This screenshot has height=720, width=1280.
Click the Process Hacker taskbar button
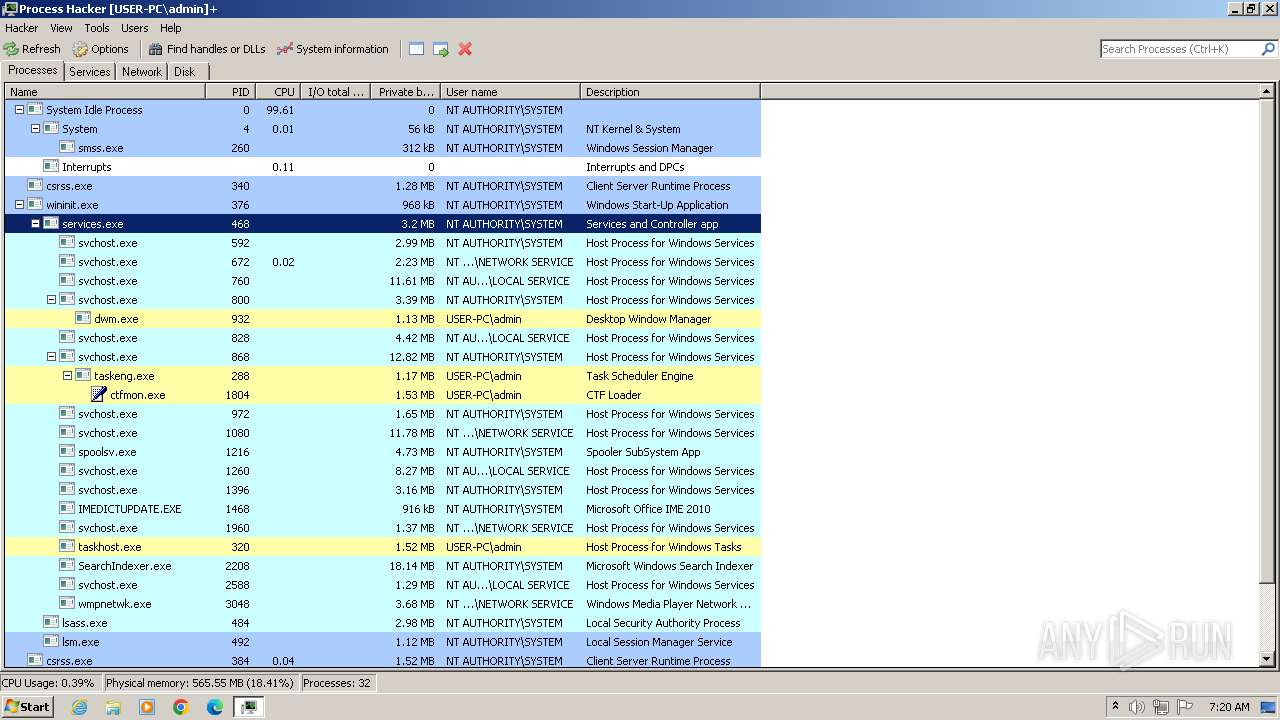[x=249, y=707]
